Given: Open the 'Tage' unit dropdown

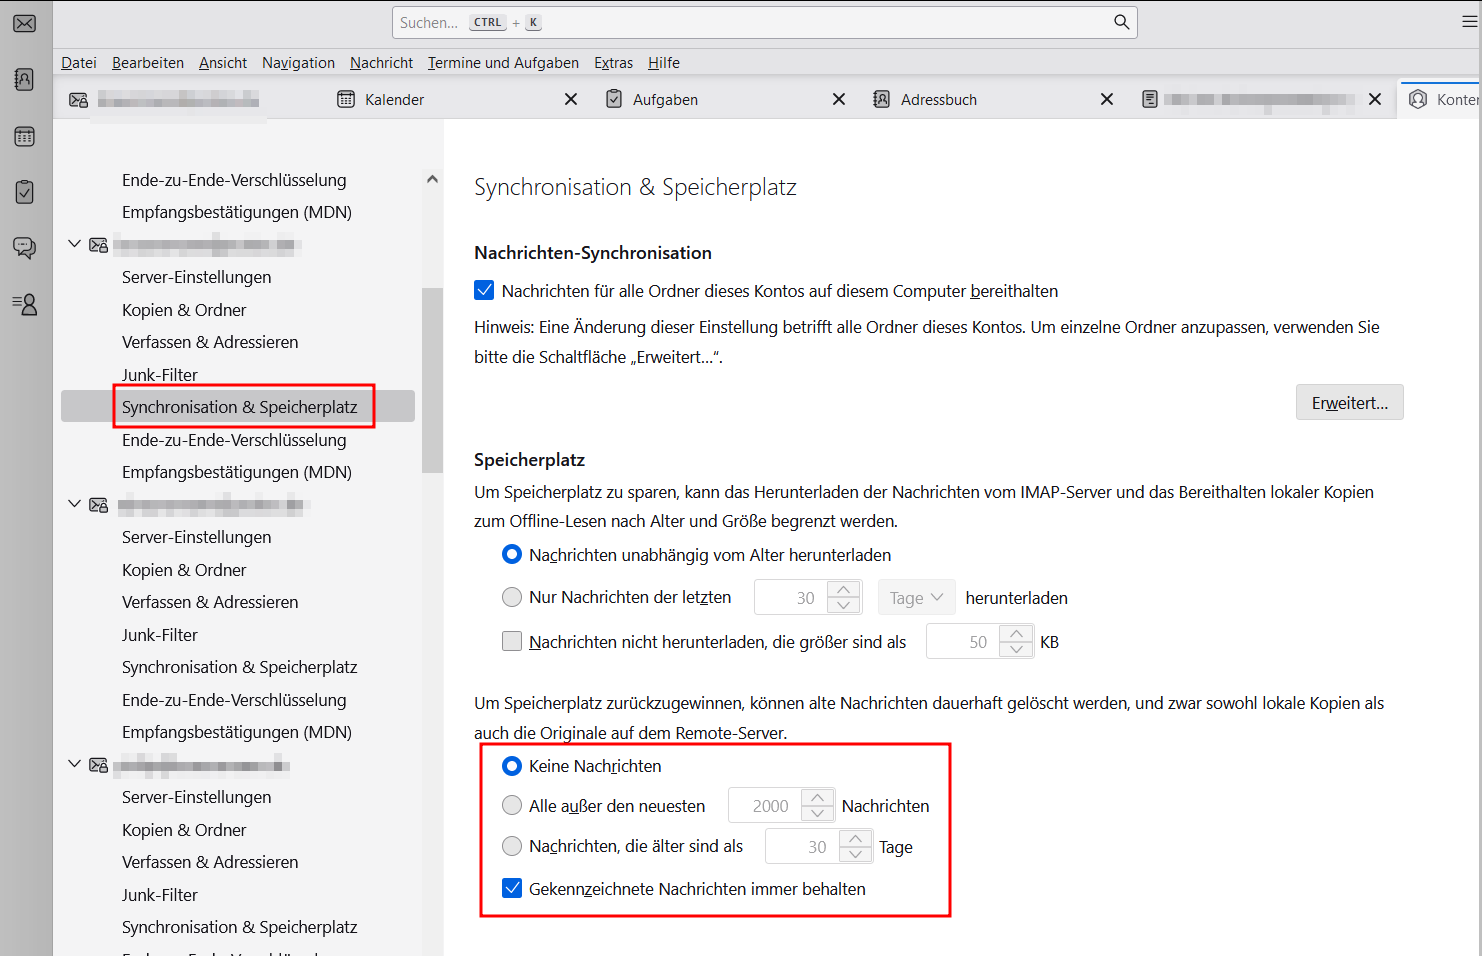Looking at the screenshot, I should 916,598.
